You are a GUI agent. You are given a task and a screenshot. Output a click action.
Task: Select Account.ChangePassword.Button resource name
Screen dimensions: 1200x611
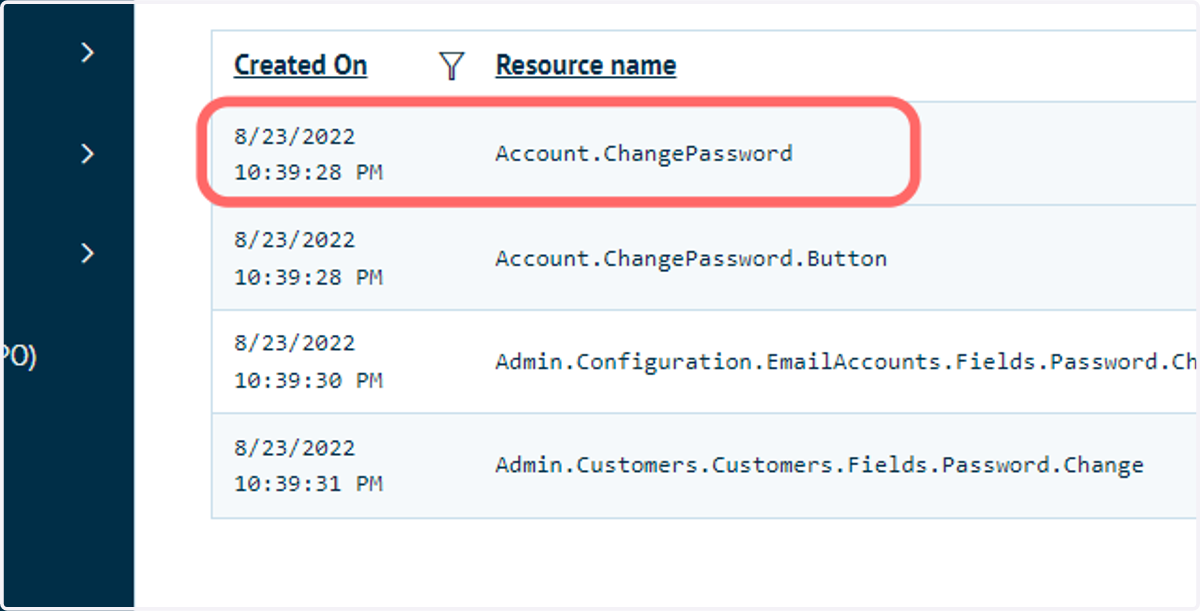(691, 259)
